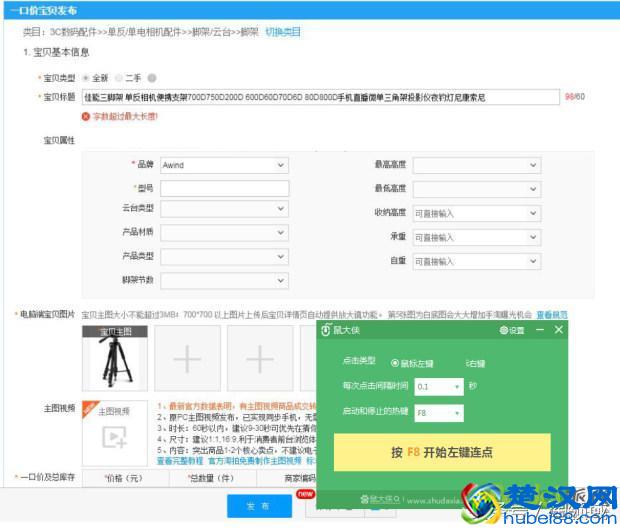Image resolution: width=620 pixels, height=528 pixels.
Task: Minimize the 鼠大侠 window
Action: tap(540, 329)
